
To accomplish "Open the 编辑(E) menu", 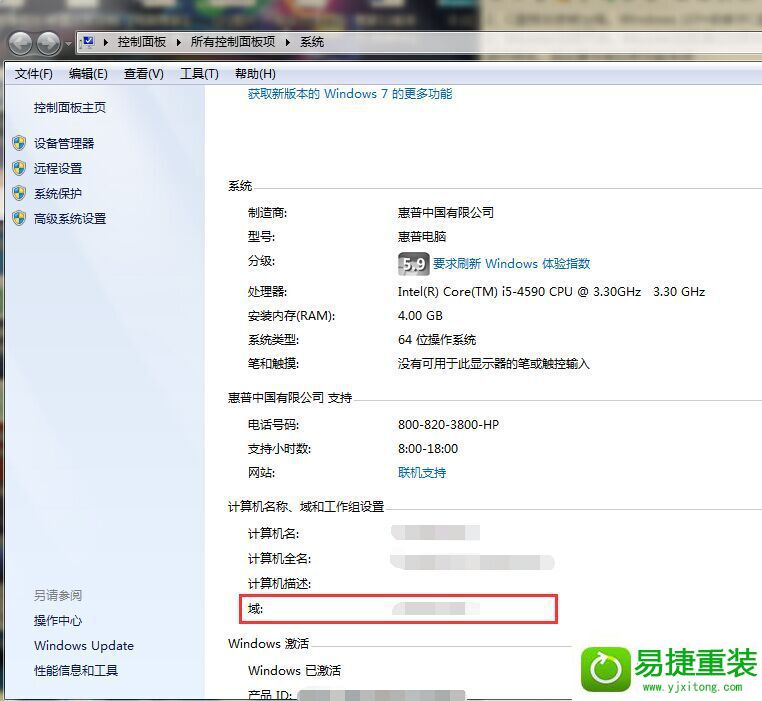I will click(x=88, y=74).
